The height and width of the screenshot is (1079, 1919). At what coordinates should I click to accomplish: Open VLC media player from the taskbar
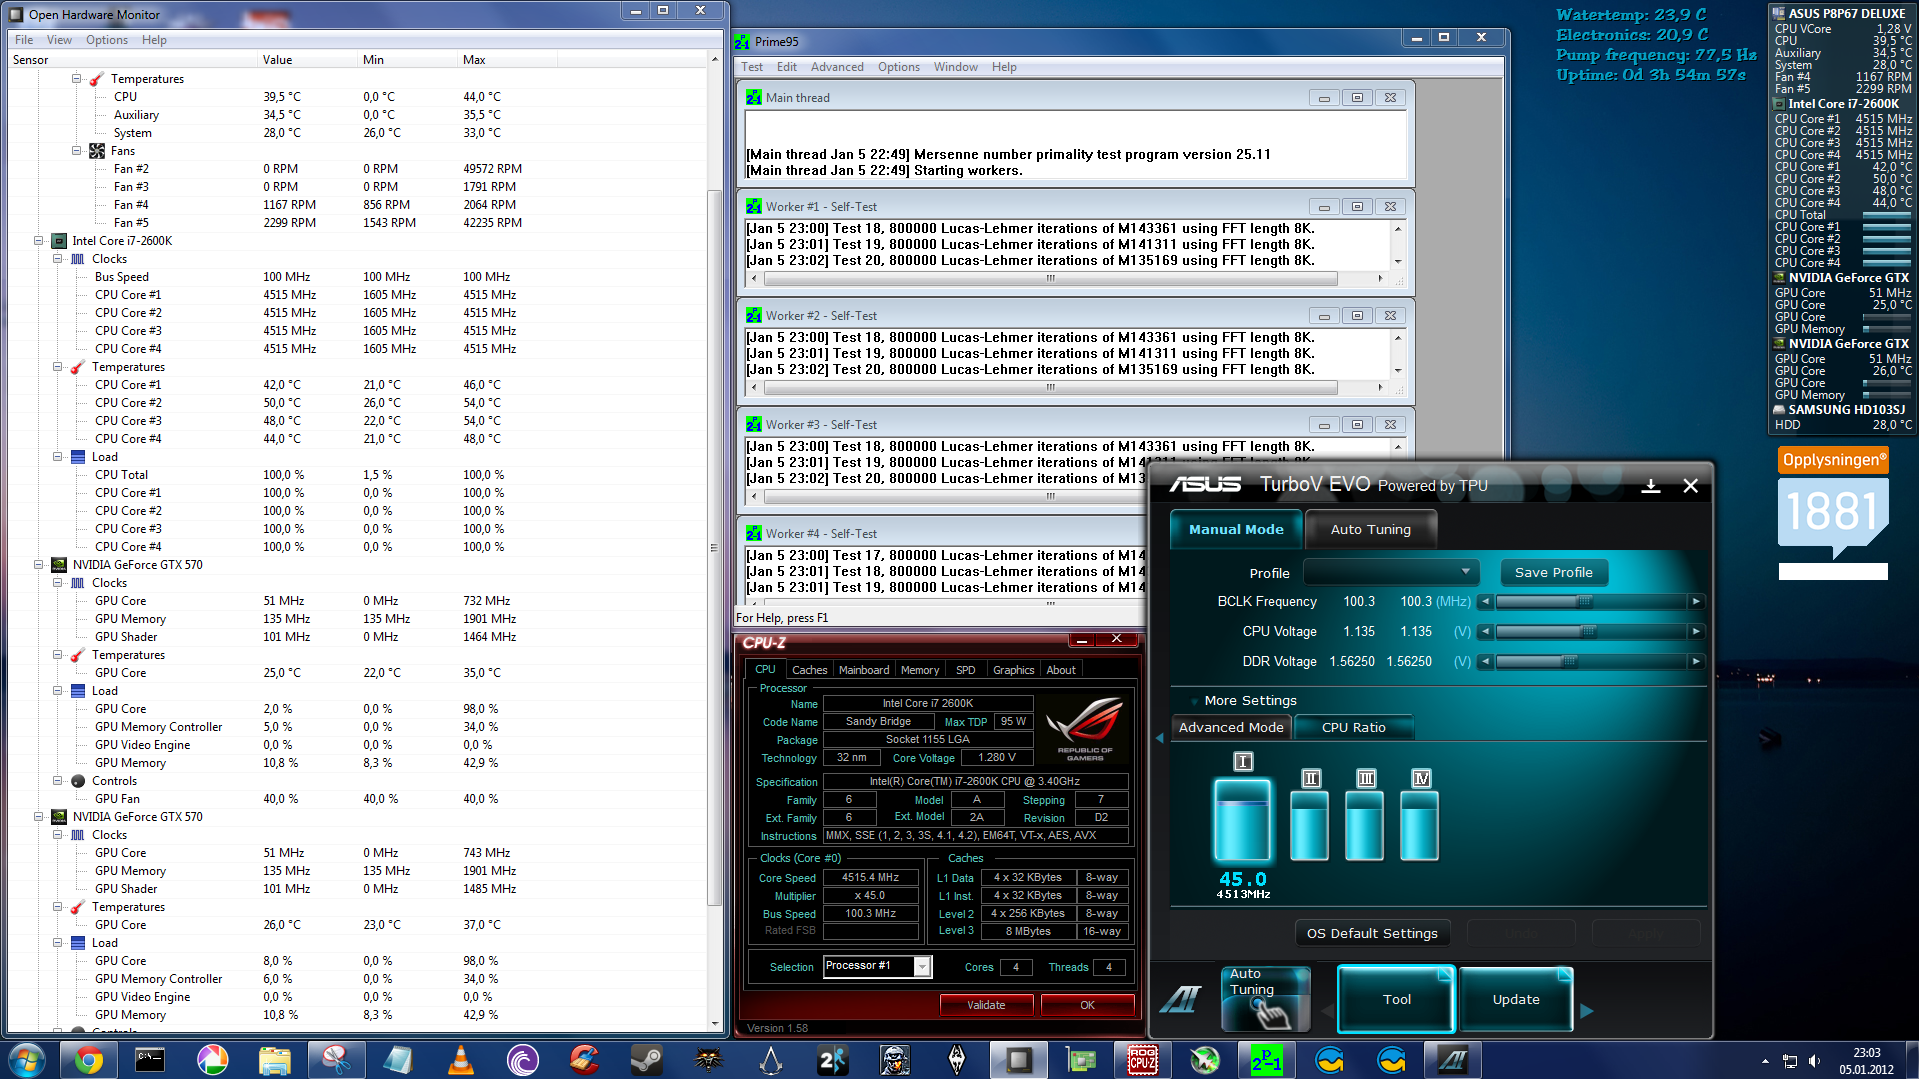coord(460,1060)
